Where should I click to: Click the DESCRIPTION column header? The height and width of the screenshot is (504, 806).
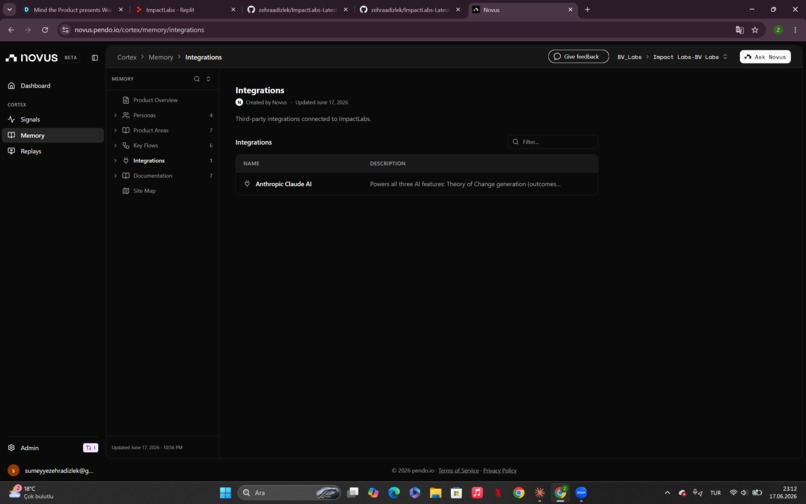tap(388, 164)
